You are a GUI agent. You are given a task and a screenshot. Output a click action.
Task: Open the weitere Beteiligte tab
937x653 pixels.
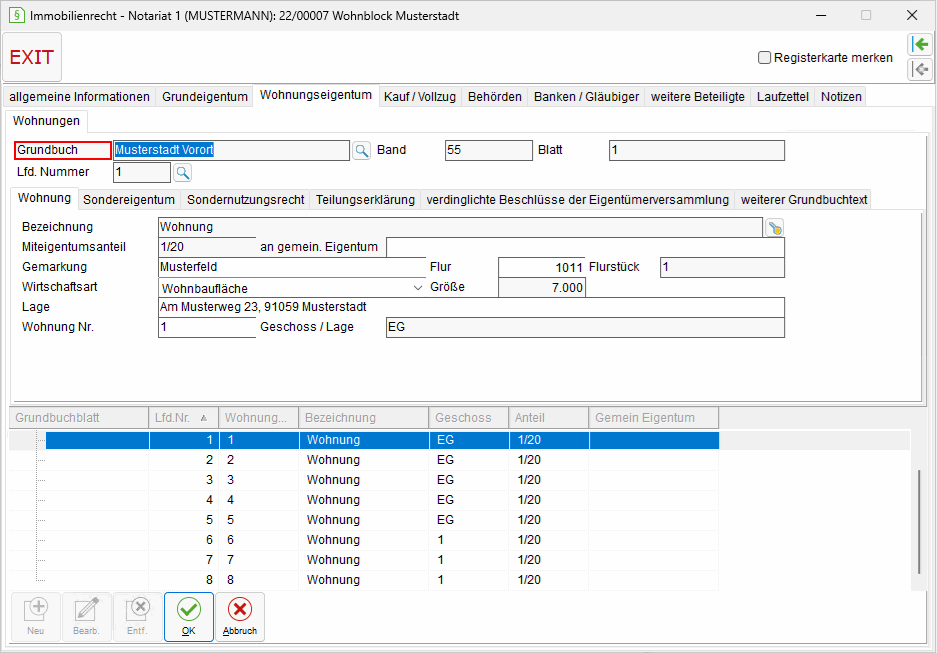(698, 97)
